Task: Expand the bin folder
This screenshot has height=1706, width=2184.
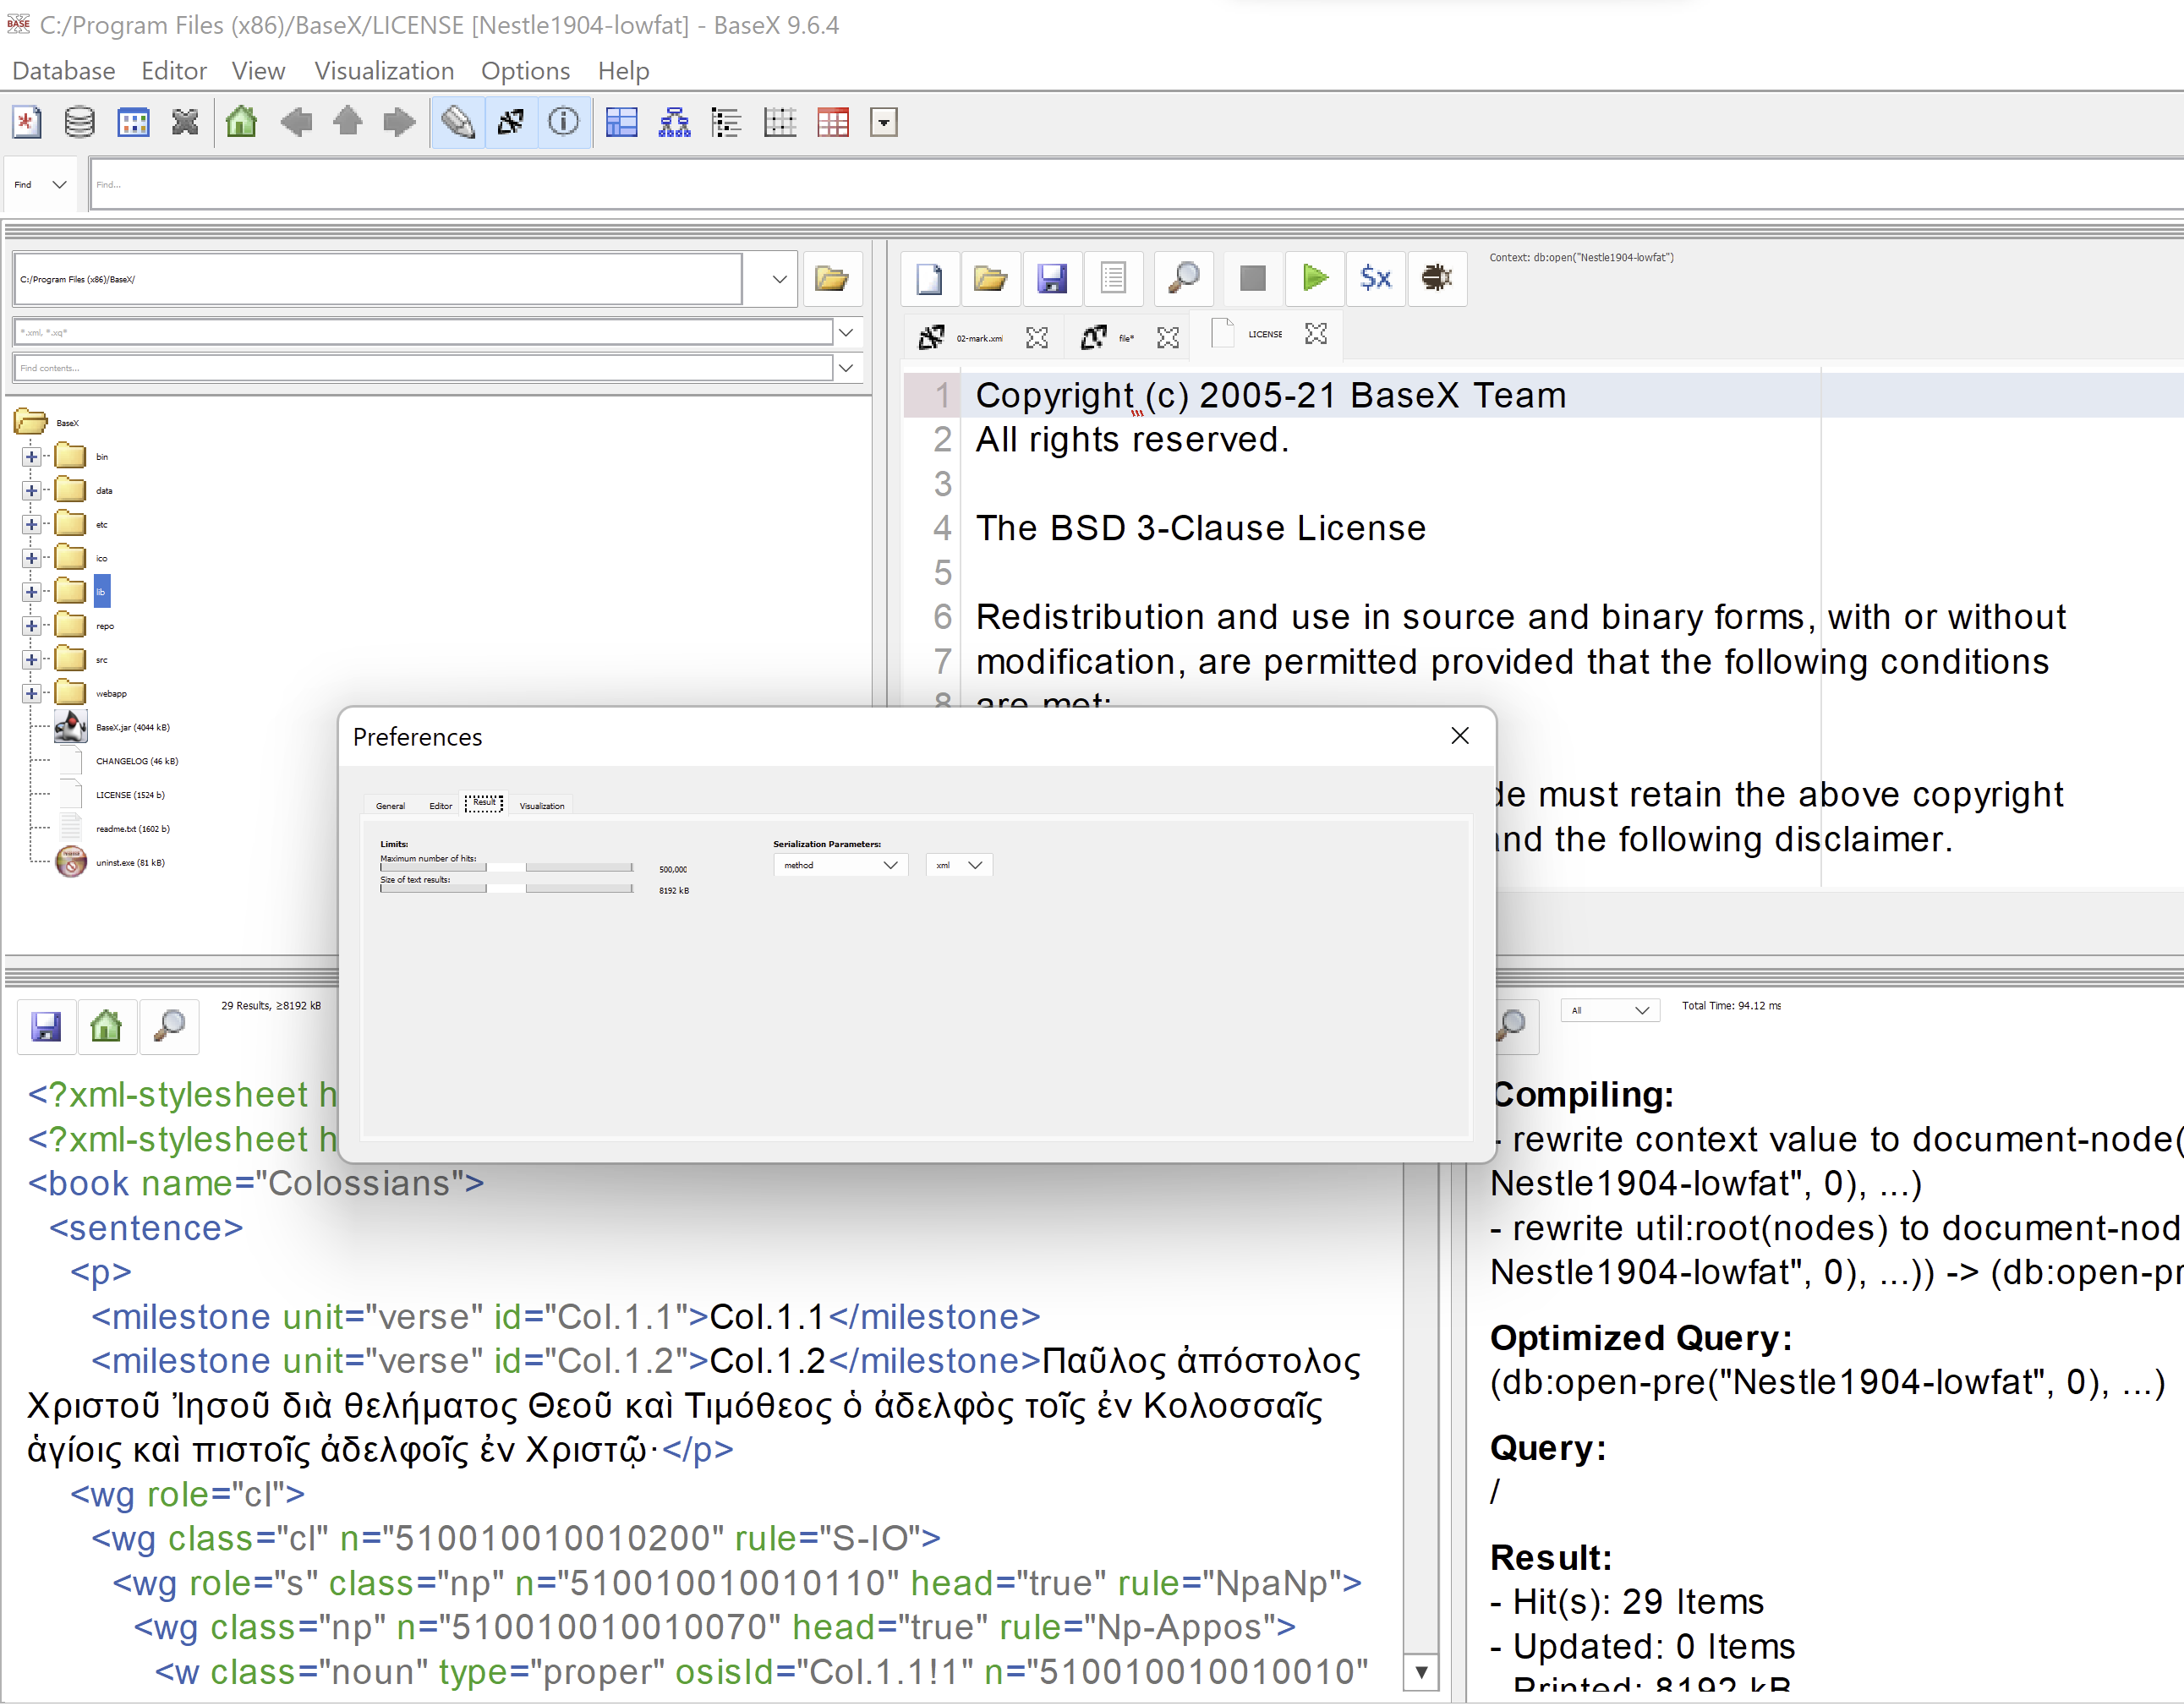Action: tap(32, 457)
